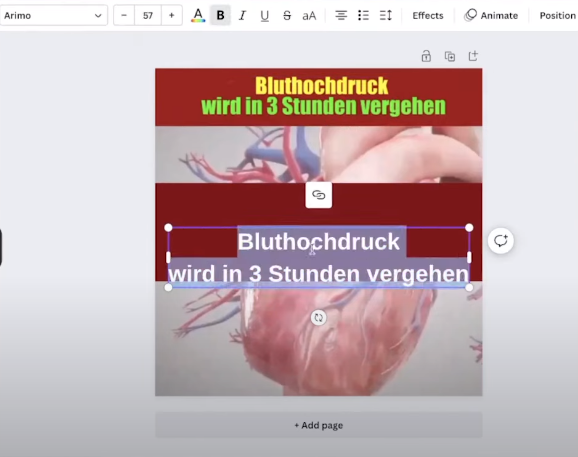Apply strikethrough to text
The width and height of the screenshot is (578, 457).
tap(287, 15)
